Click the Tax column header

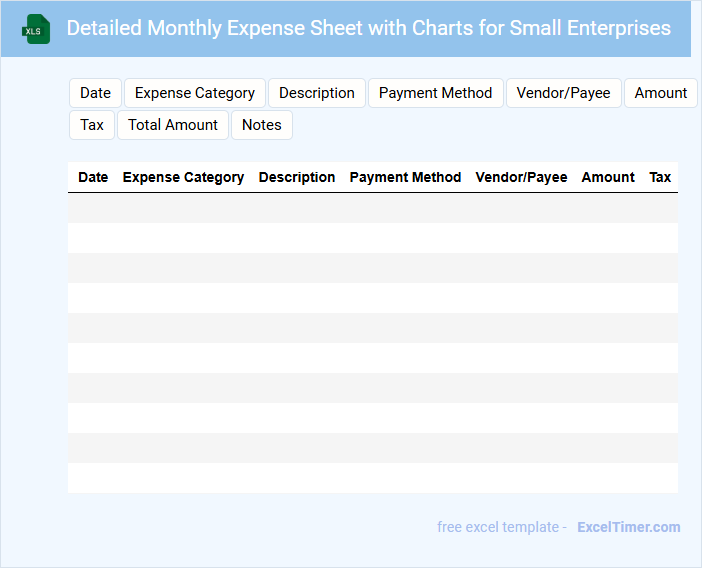(660, 177)
